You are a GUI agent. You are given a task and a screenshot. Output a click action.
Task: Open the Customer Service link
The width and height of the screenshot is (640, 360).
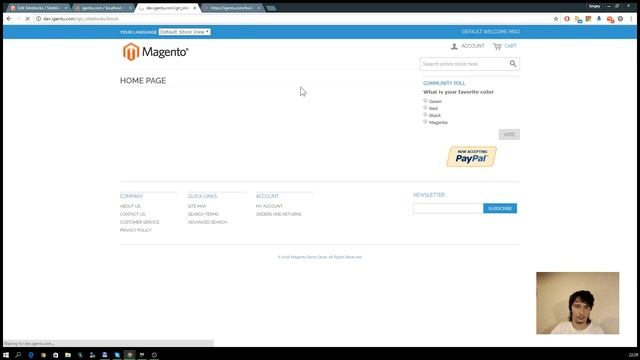click(x=140, y=222)
